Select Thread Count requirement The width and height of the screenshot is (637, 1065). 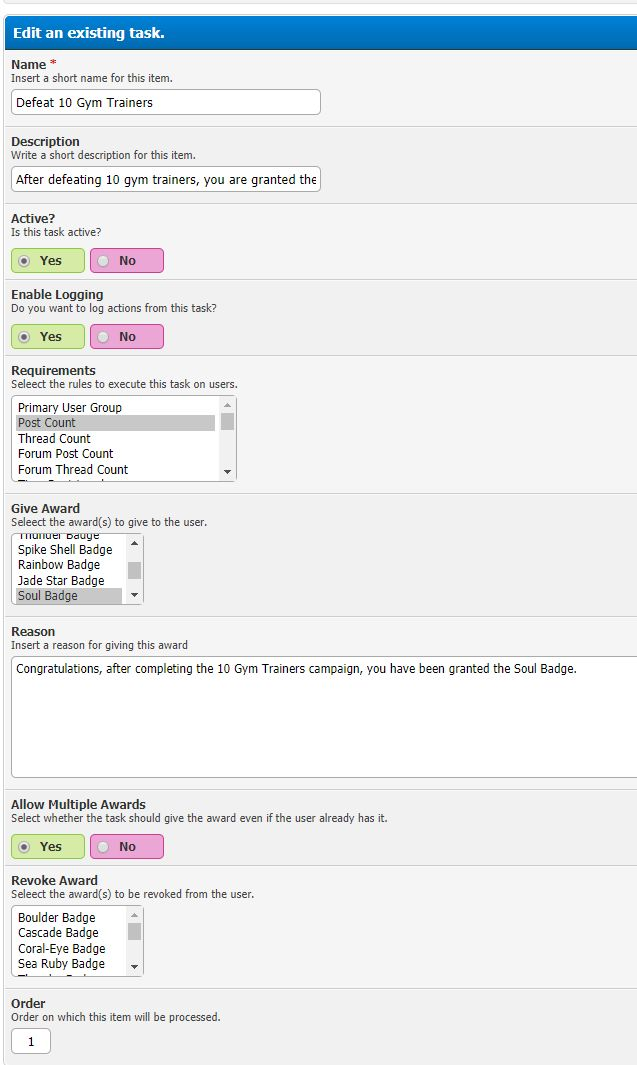pyautogui.click(x=54, y=439)
